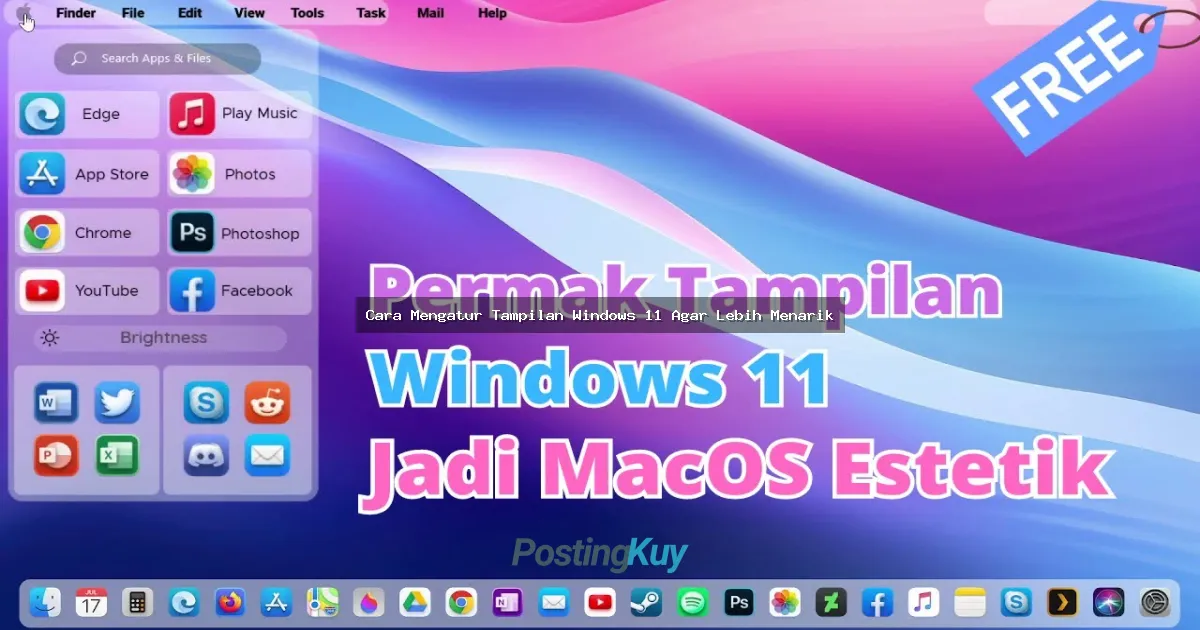Open the Discord icon in launcher panel
This screenshot has width=1200, height=630.
click(x=206, y=455)
